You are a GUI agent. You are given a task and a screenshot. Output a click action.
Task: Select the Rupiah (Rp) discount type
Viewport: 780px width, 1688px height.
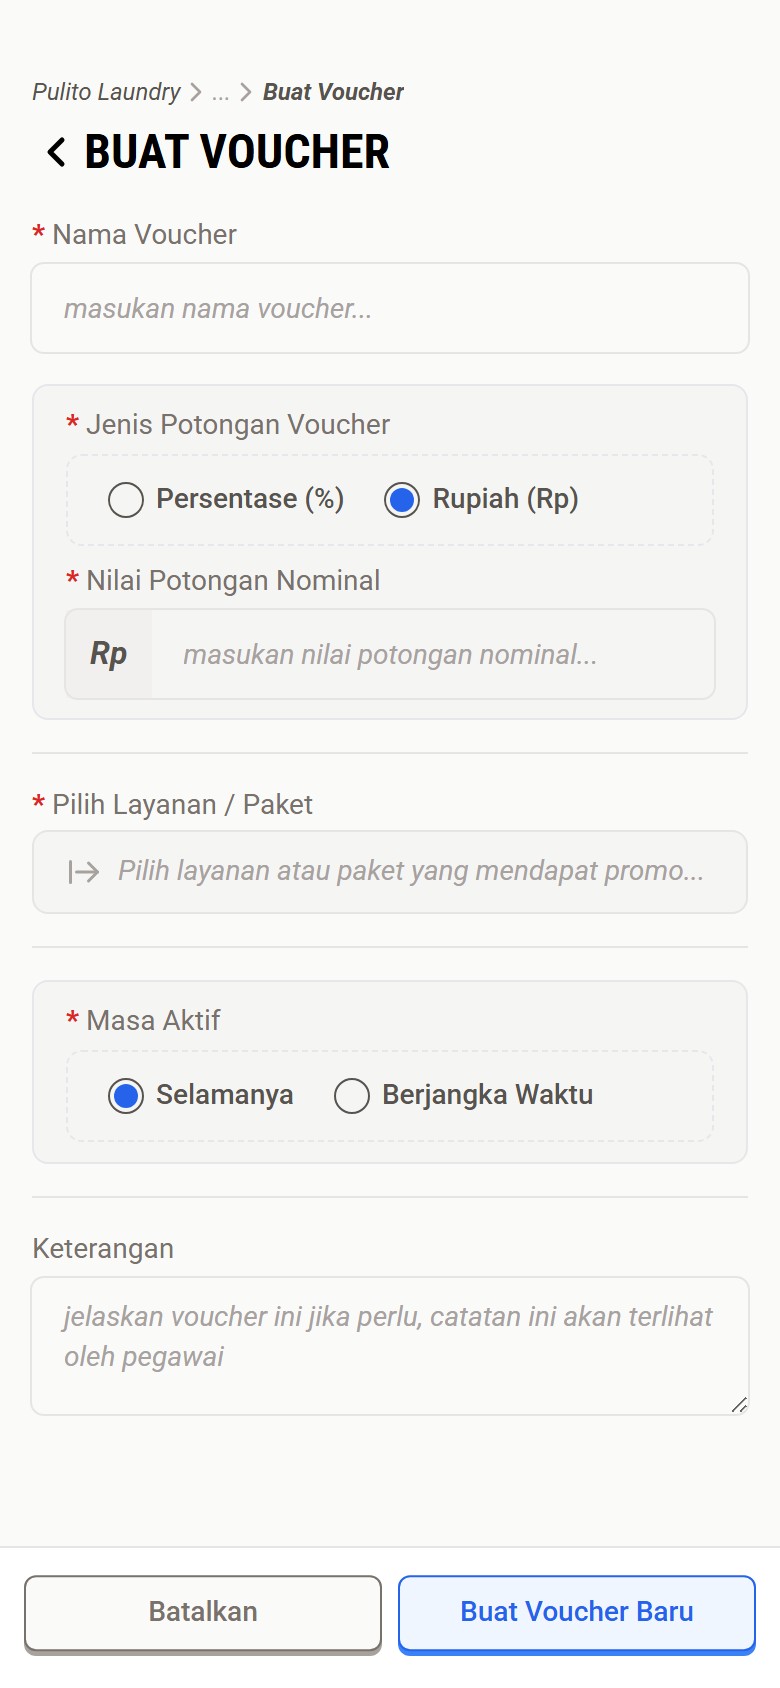tap(402, 499)
